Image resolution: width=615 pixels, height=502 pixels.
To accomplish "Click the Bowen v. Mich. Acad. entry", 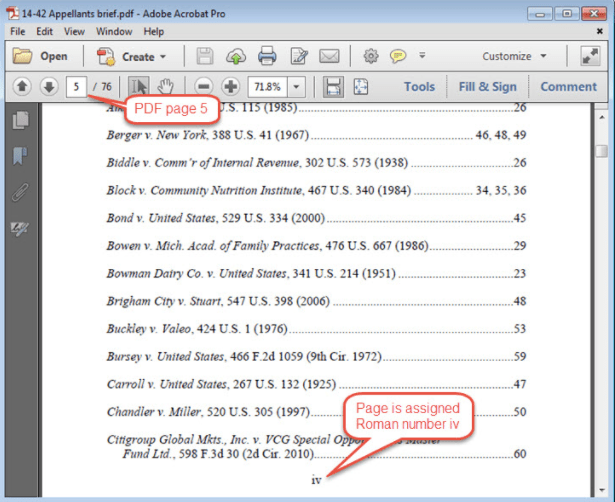I will pyautogui.click(x=316, y=246).
